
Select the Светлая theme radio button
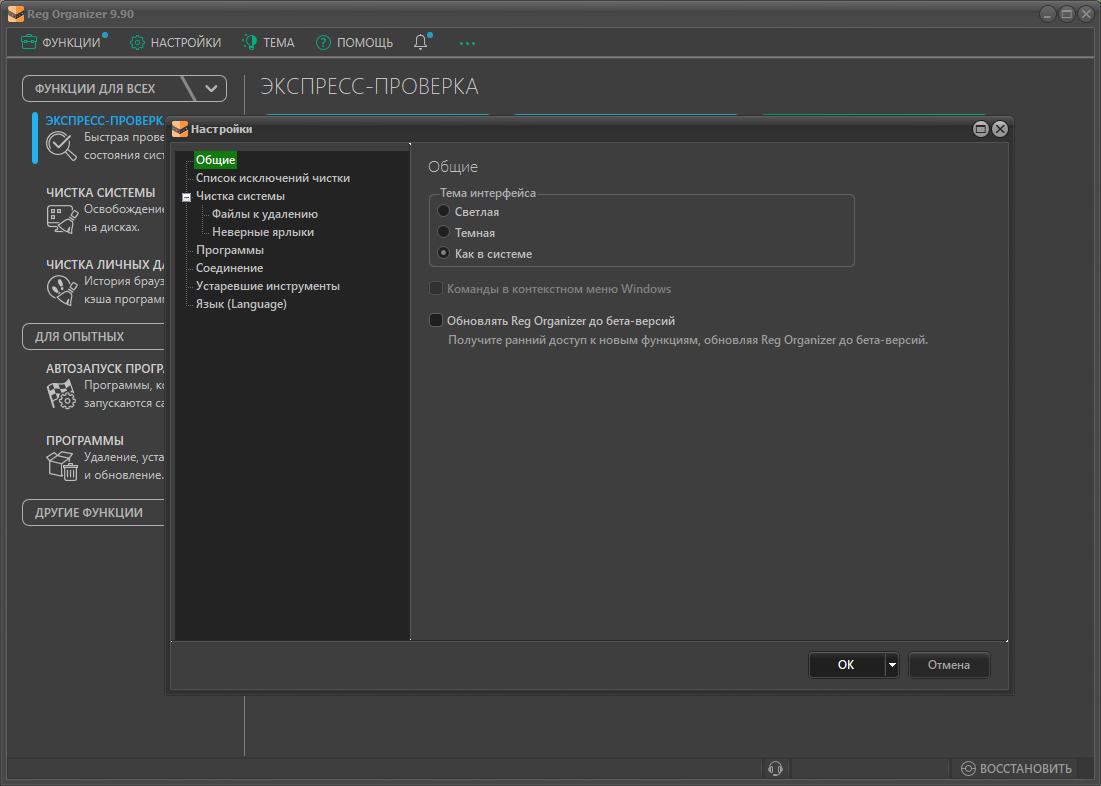pos(444,212)
